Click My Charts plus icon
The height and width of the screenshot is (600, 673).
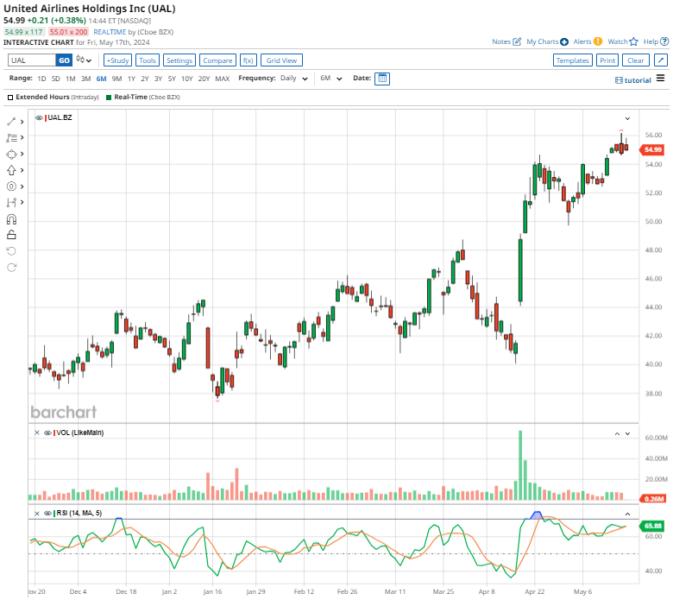coord(564,42)
